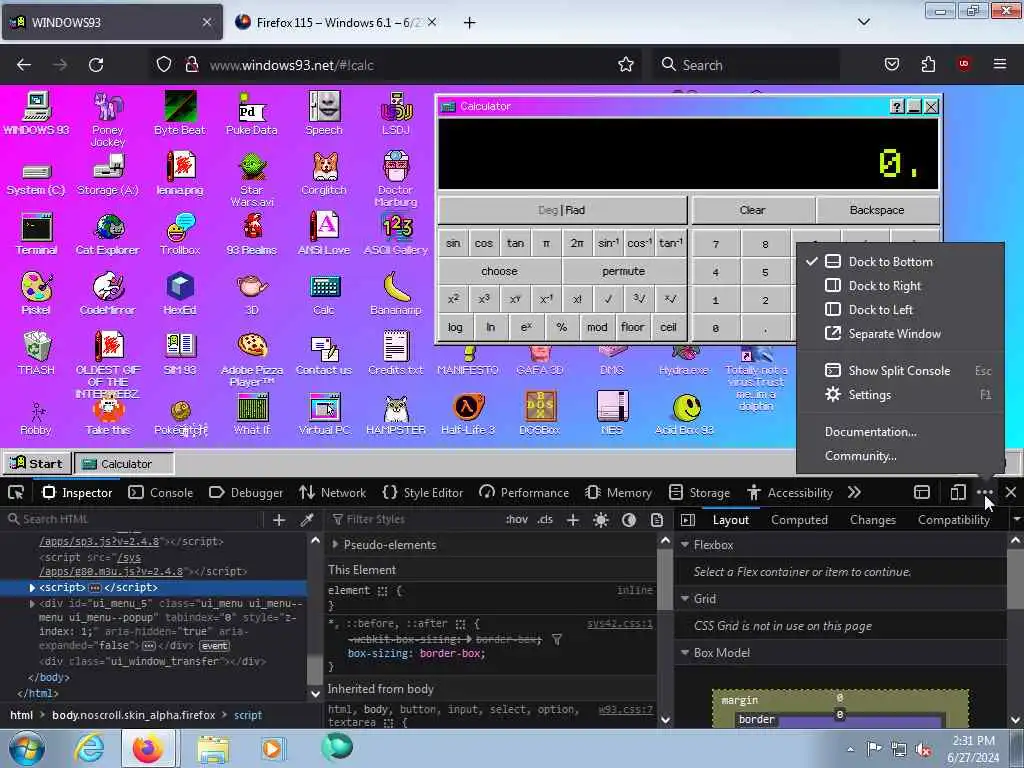Click the Windows Start orb
Screen dimensions: 1024x768
27,748
